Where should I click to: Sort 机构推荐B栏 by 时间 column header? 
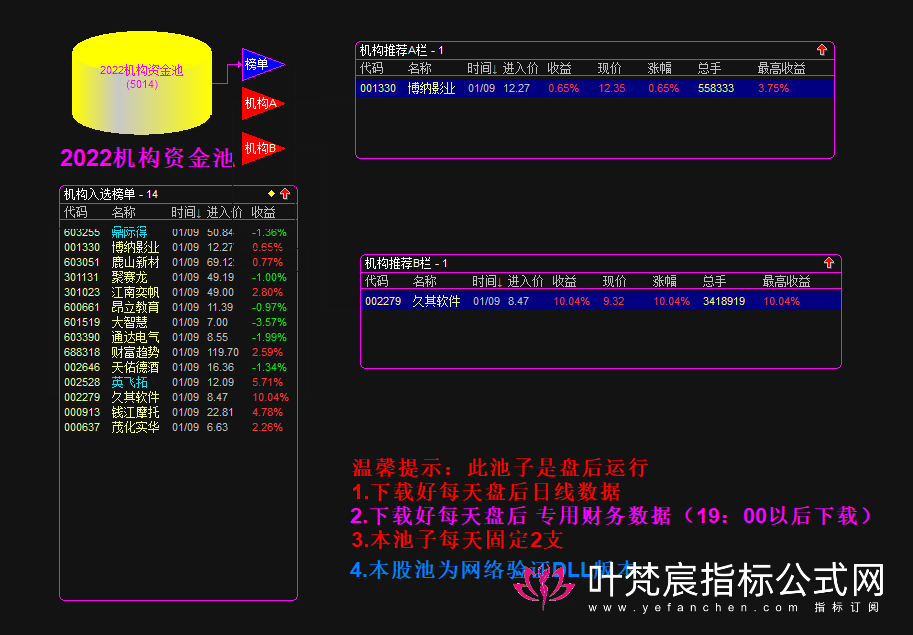[x=486, y=281]
